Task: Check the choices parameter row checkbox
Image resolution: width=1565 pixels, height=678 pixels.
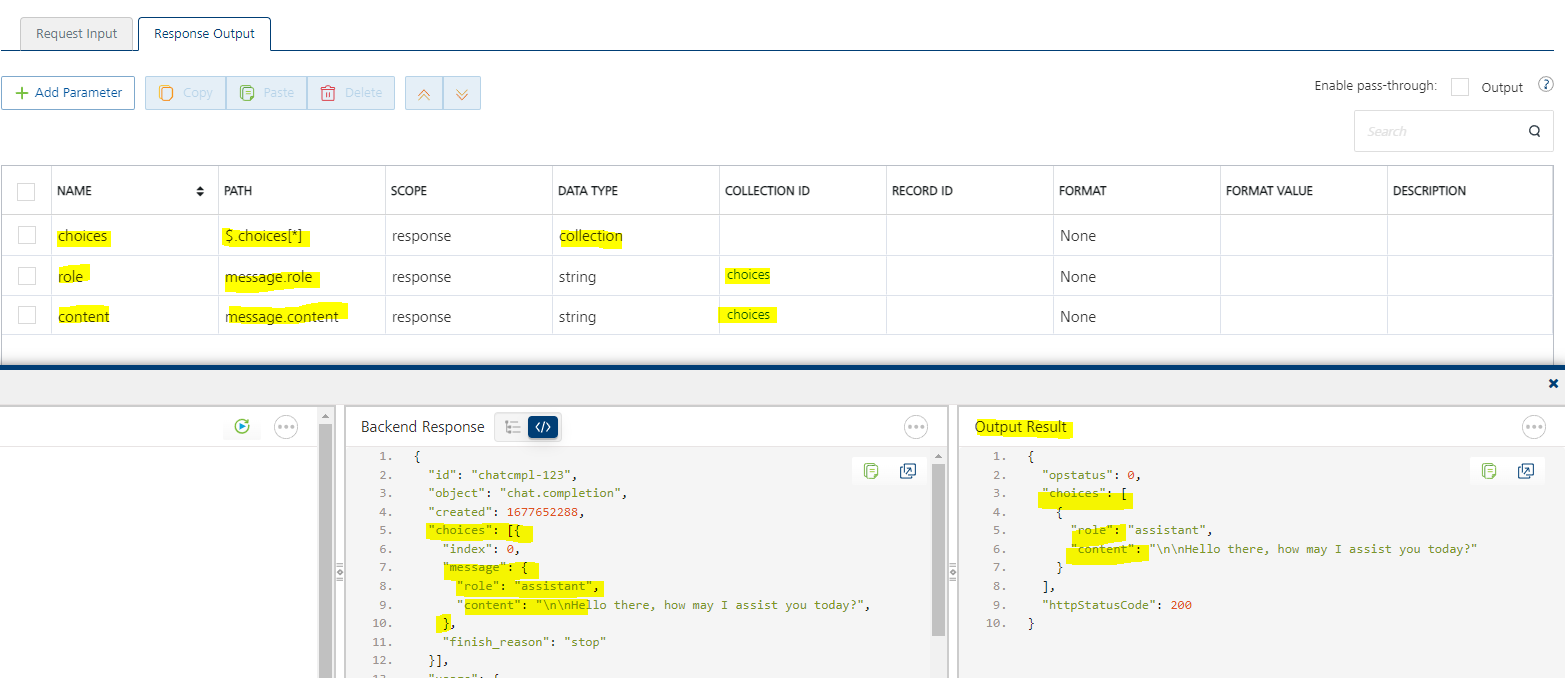Action: 26,235
